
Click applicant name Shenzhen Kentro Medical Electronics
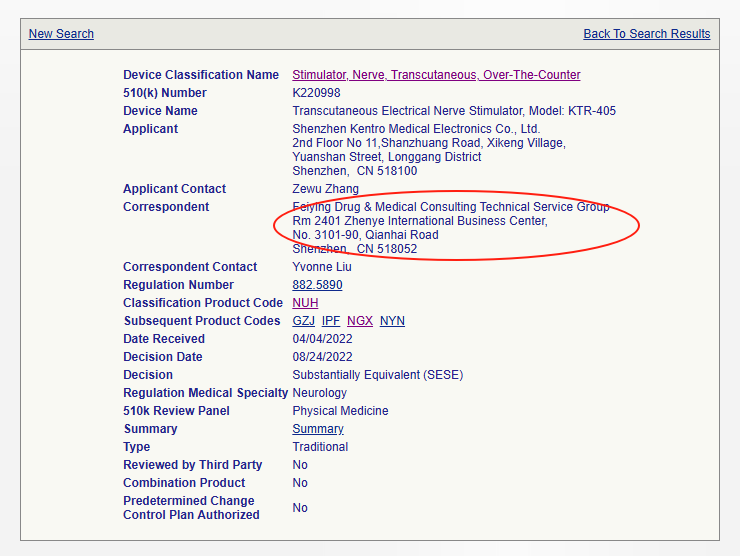(x=416, y=129)
